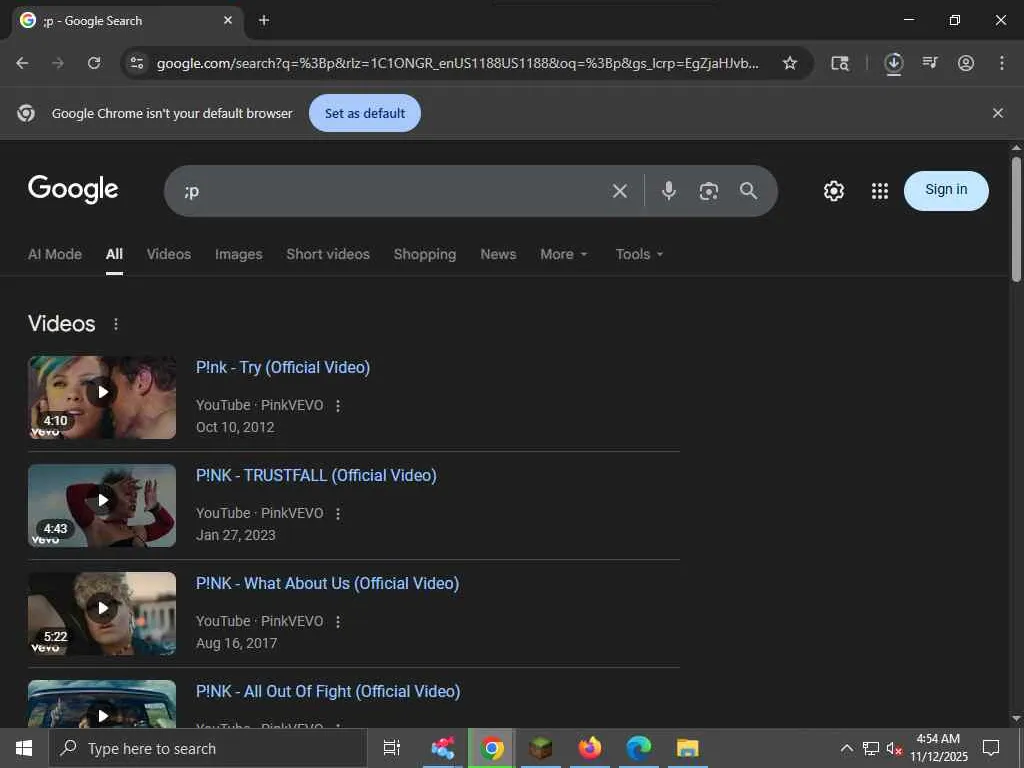The width and height of the screenshot is (1024, 768).
Task: Select the All results tab
Action: (114, 254)
